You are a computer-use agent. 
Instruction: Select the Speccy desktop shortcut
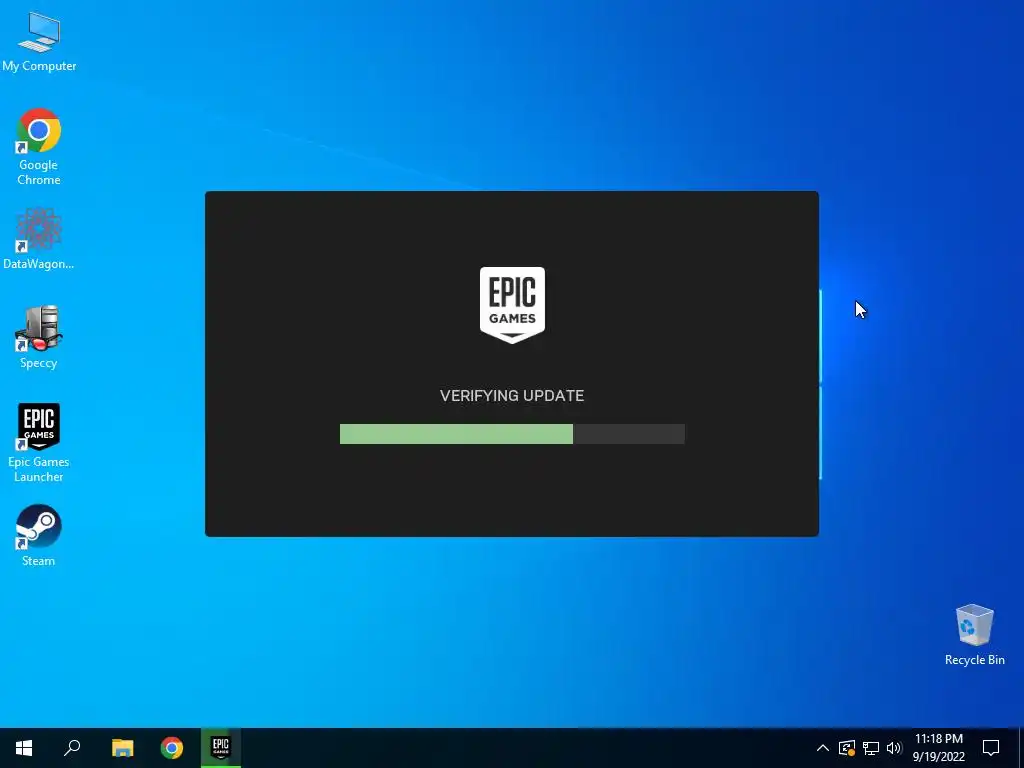point(39,338)
